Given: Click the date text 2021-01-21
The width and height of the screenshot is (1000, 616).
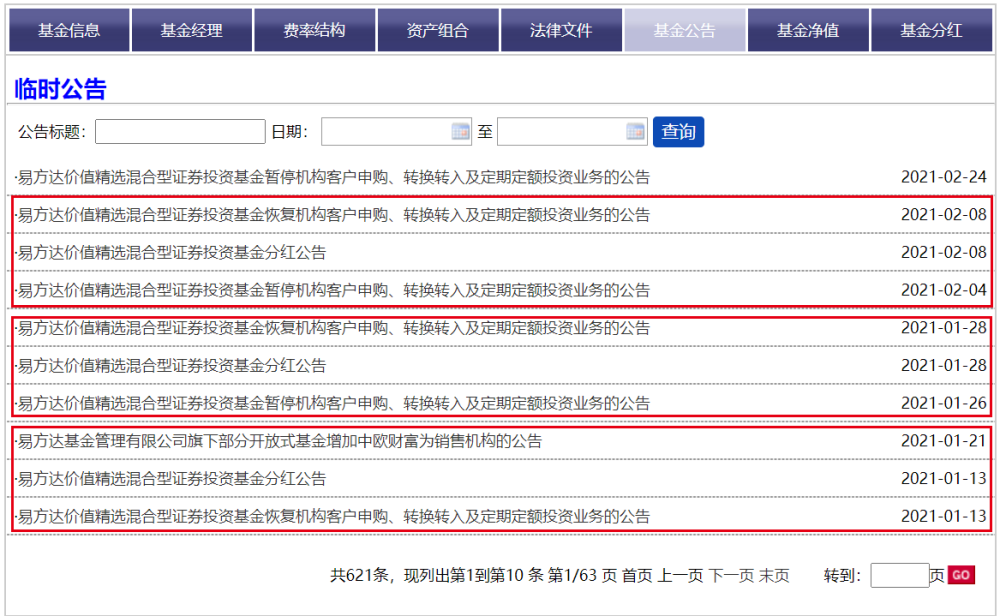Looking at the screenshot, I should click(943, 440).
